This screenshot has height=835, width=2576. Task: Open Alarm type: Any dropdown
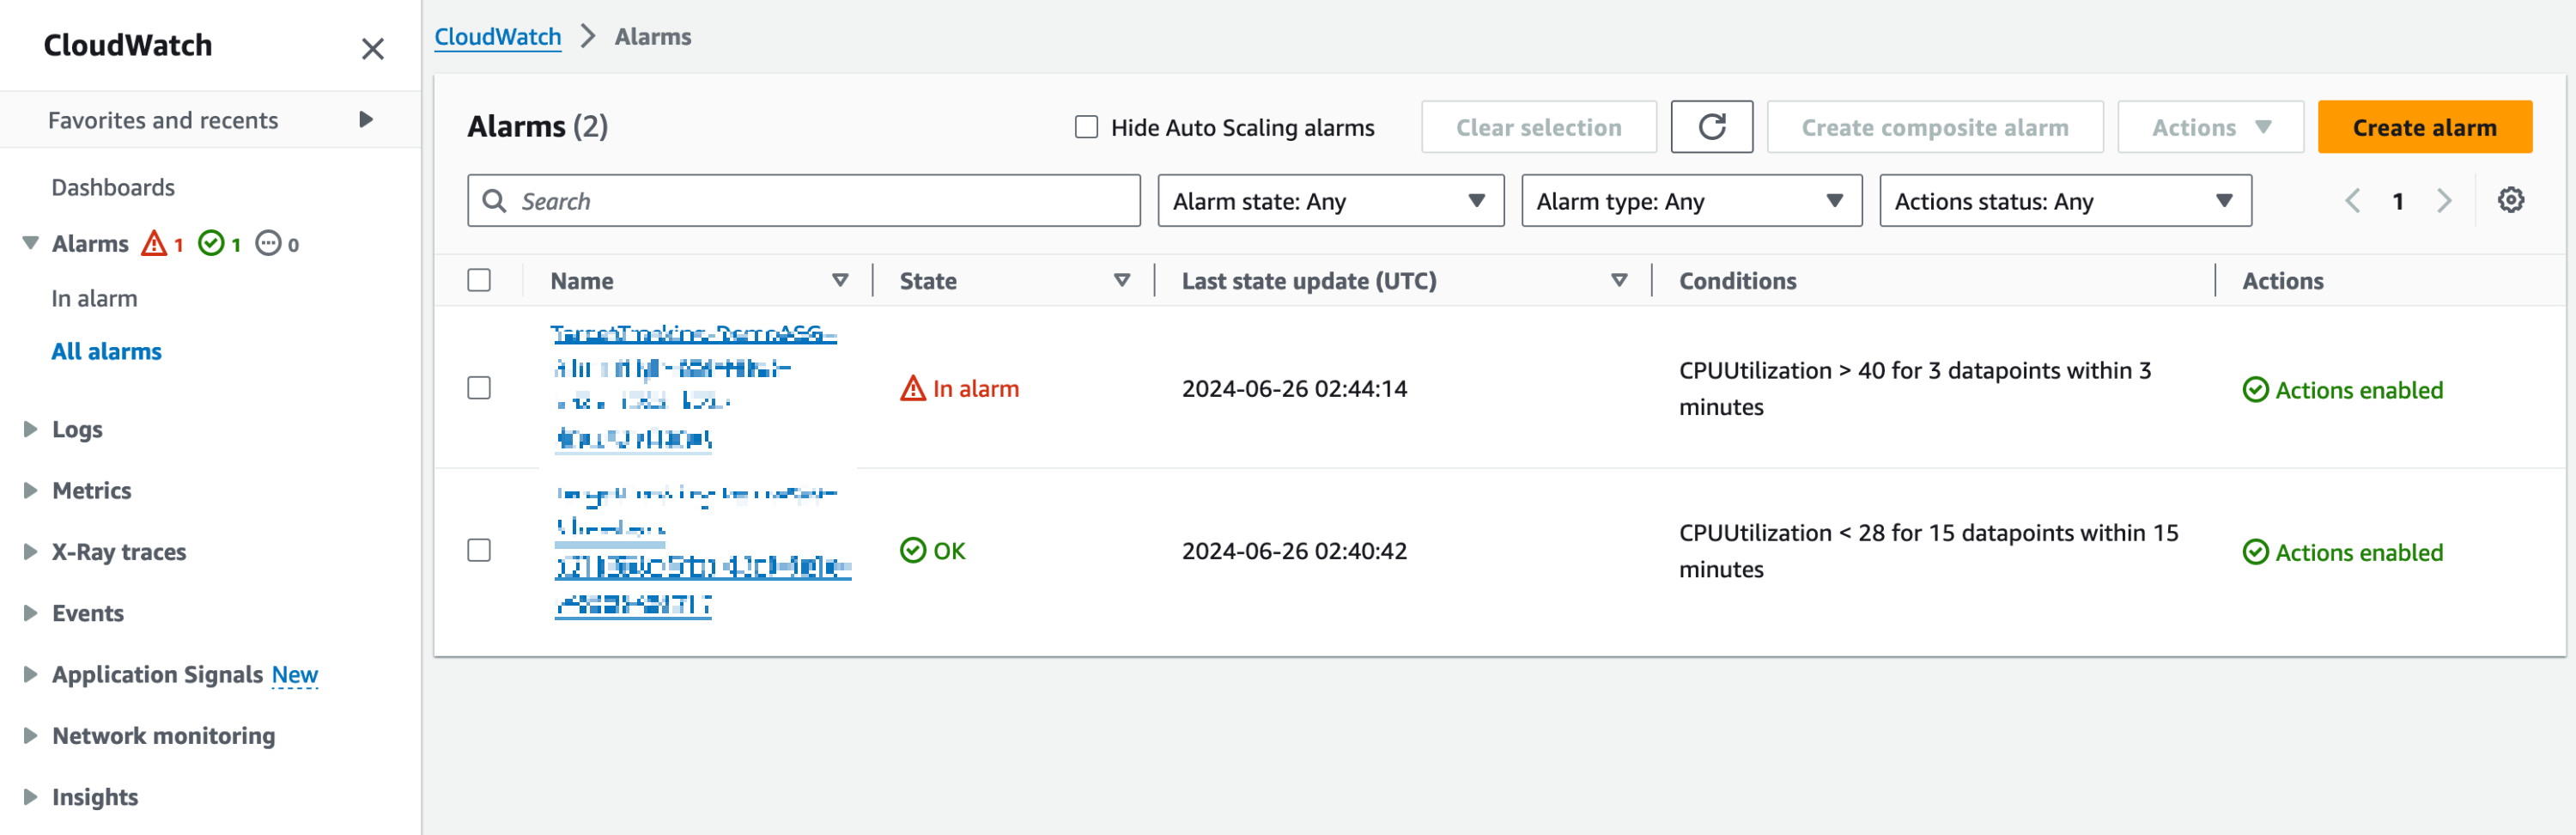(x=1691, y=201)
